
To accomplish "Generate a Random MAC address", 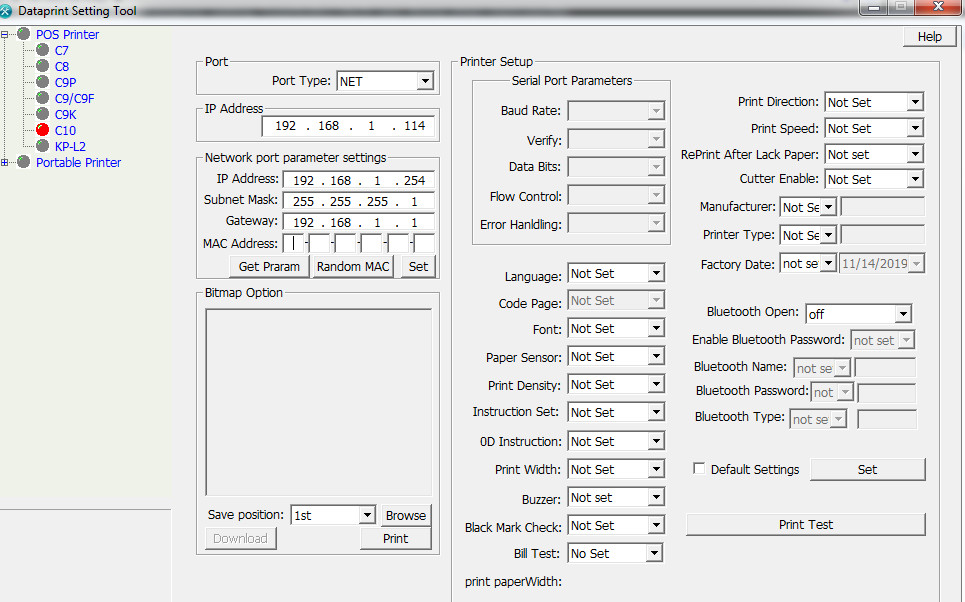I will [353, 267].
